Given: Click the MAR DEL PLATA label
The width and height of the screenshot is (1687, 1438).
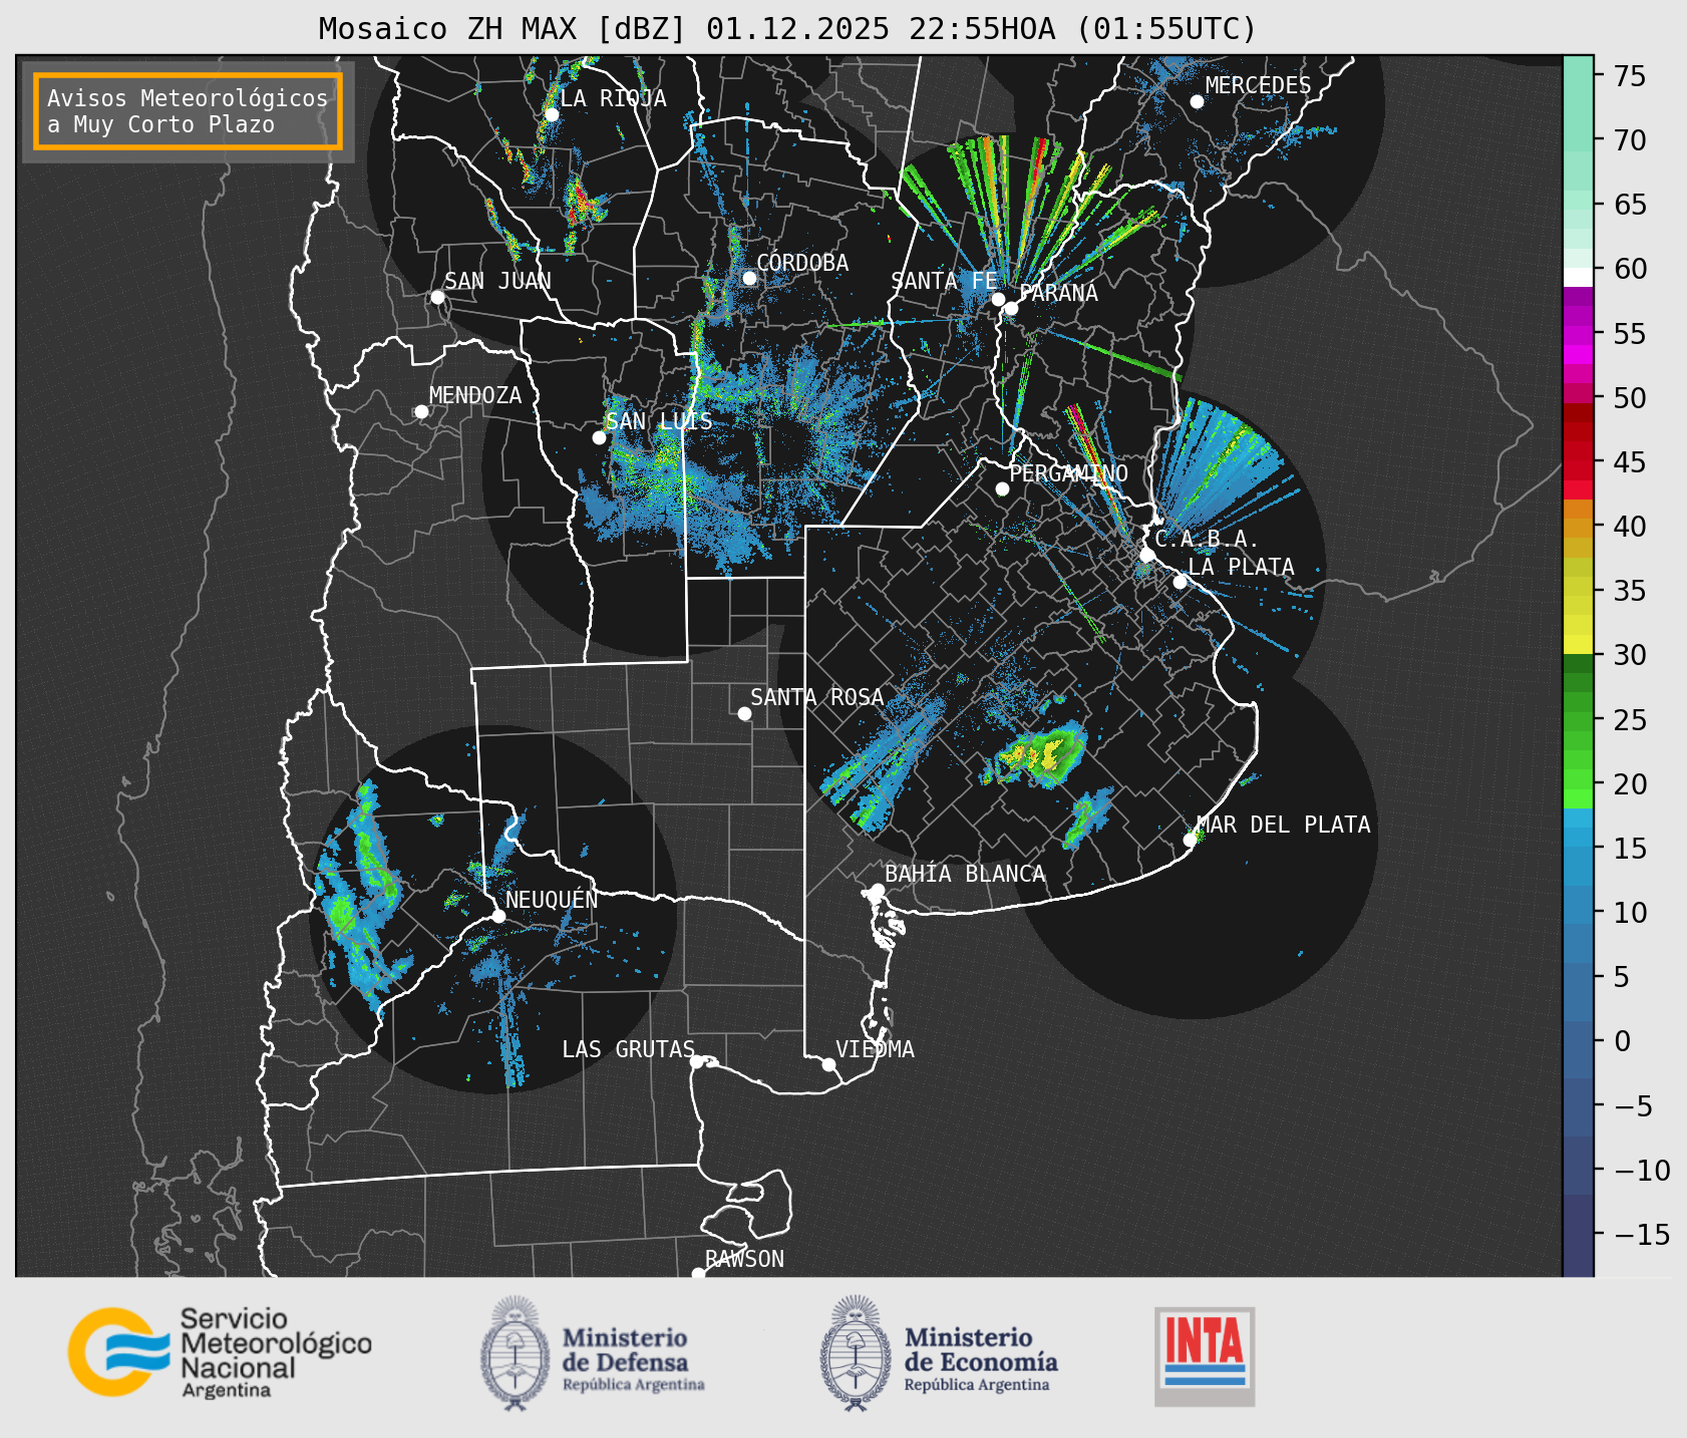Looking at the screenshot, I should pyautogui.click(x=1283, y=825).
